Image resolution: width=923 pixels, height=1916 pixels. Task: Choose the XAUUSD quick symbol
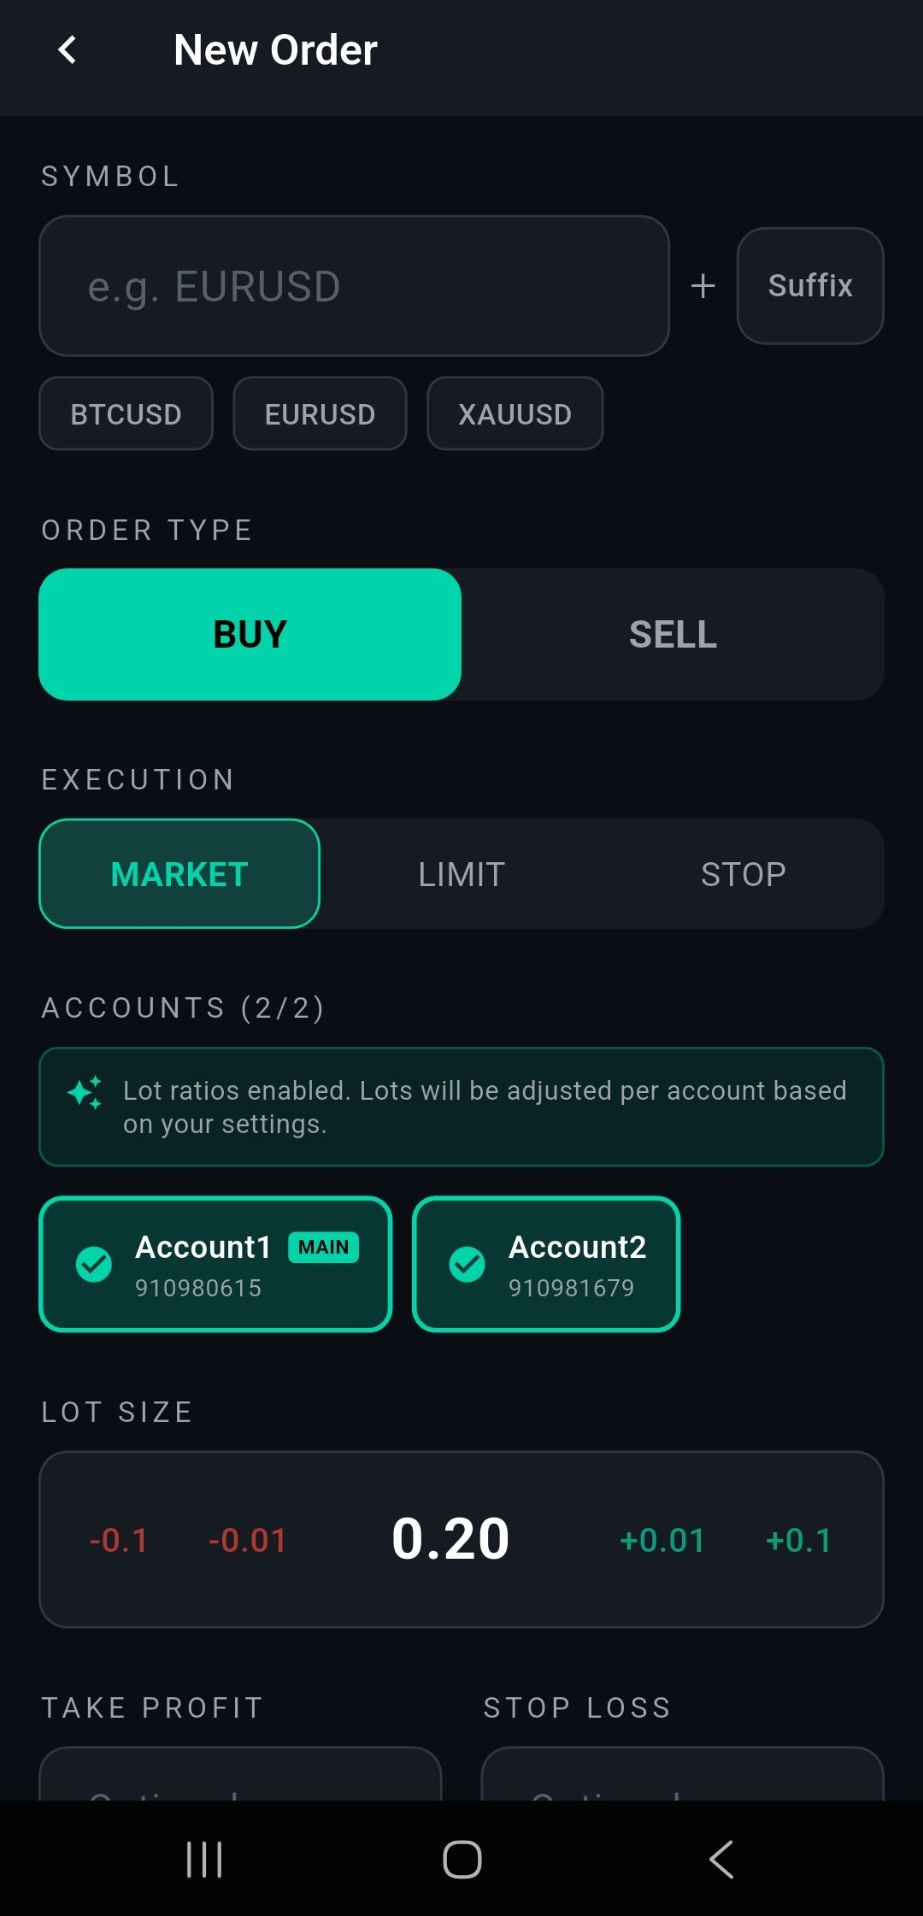point(514,413)
